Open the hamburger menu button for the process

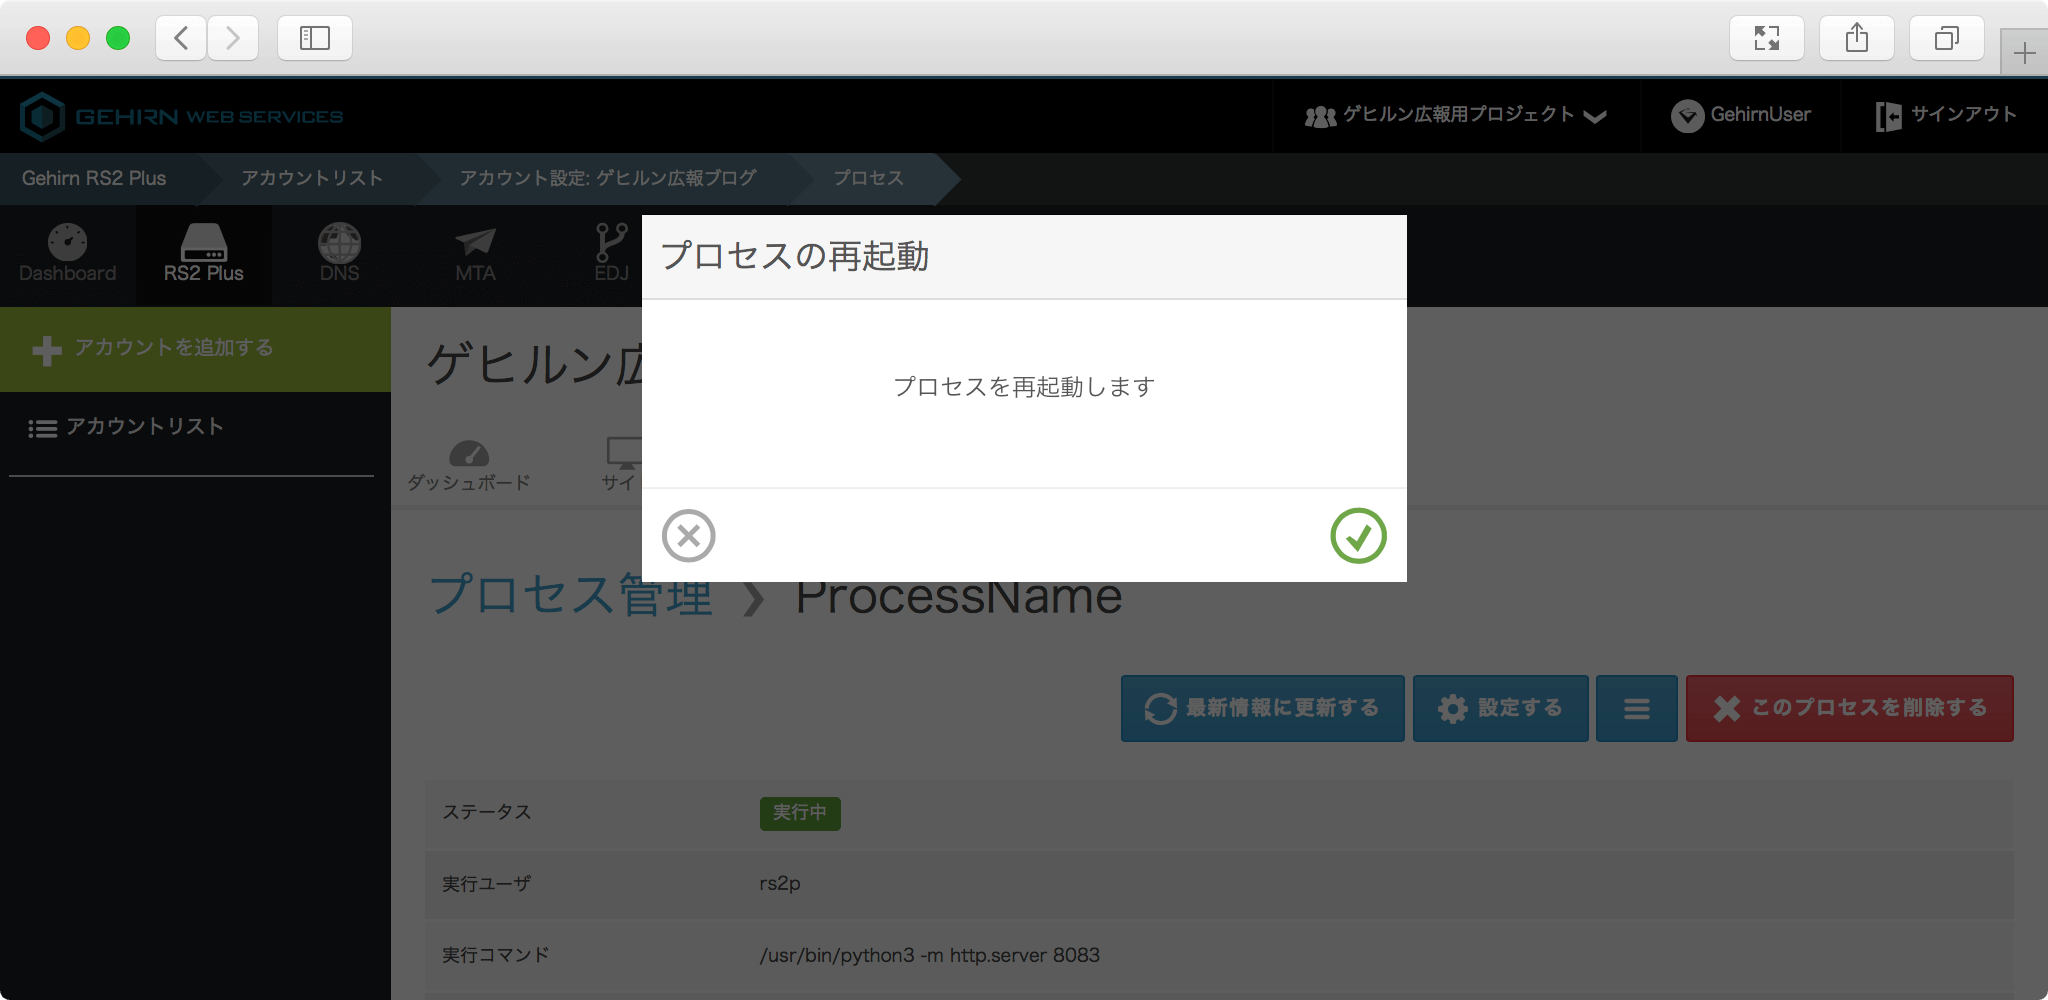tap(1636, 709)
